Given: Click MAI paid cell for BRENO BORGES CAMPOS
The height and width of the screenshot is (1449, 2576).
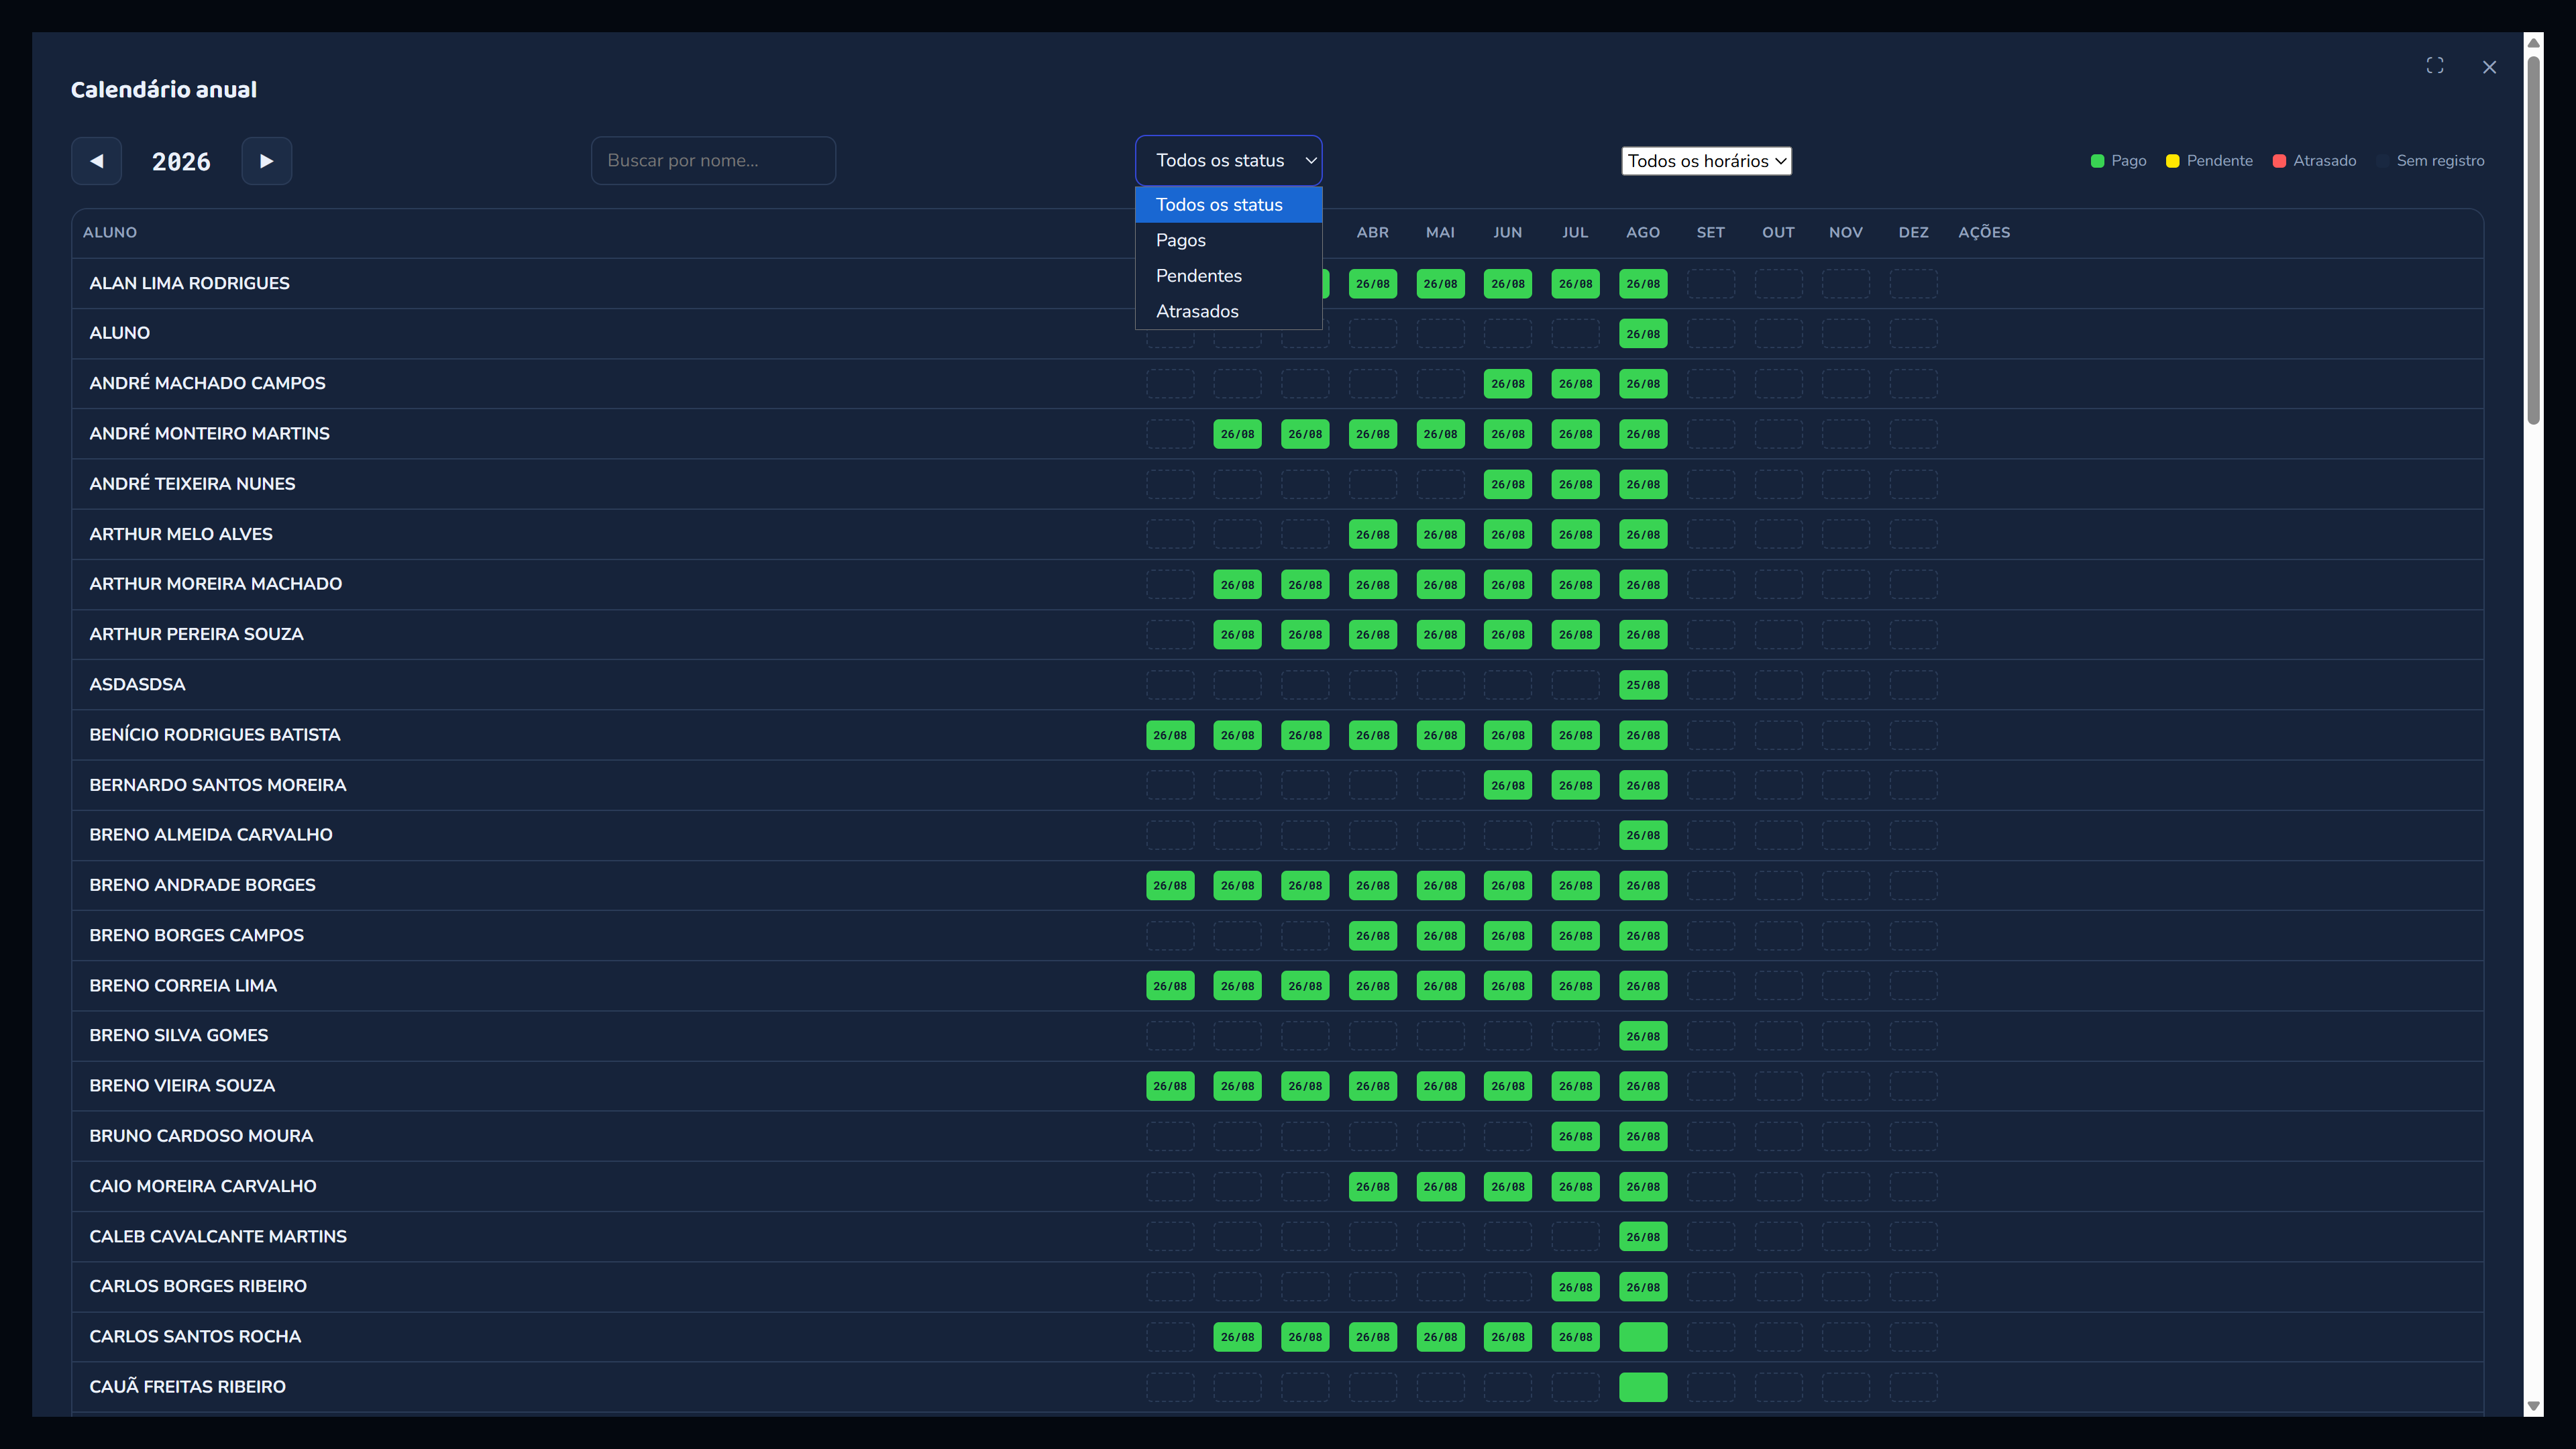Looking at the screenshot, I should click(x=1440, y=936).
